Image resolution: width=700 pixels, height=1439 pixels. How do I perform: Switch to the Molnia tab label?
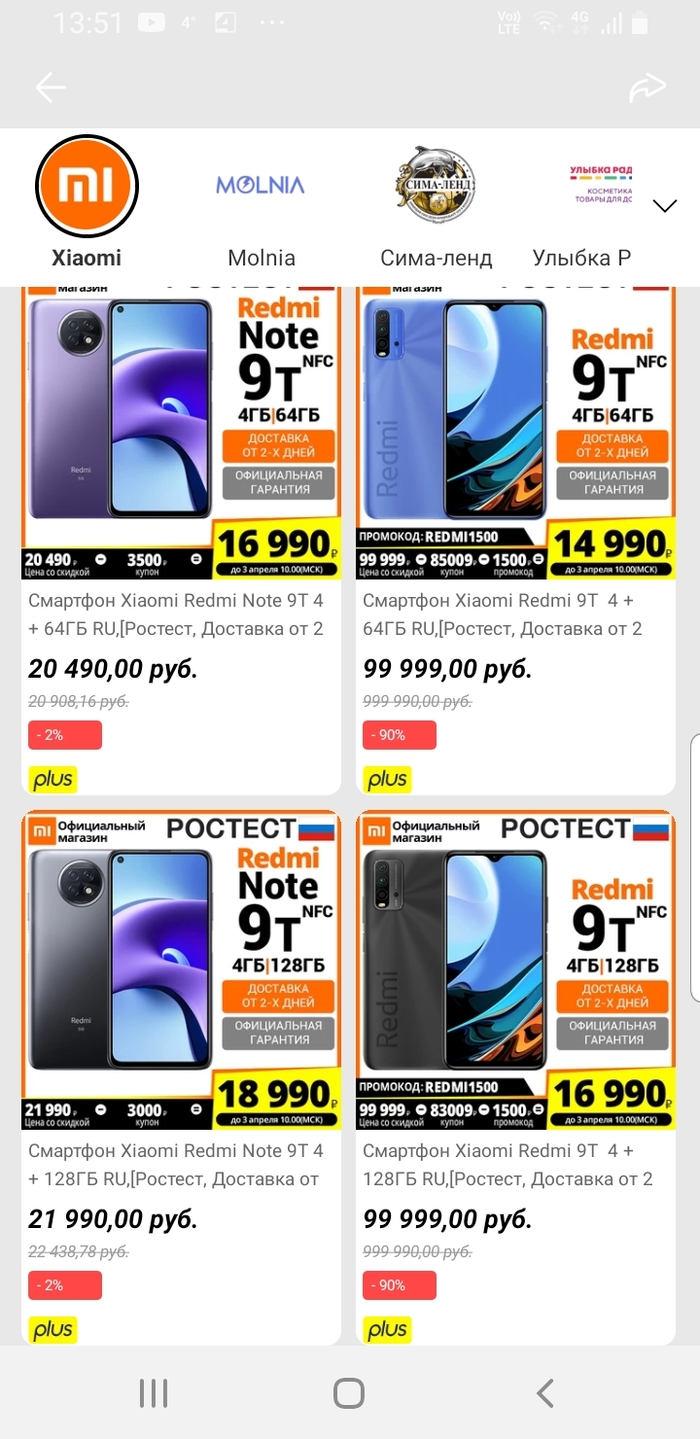point(261,258)
